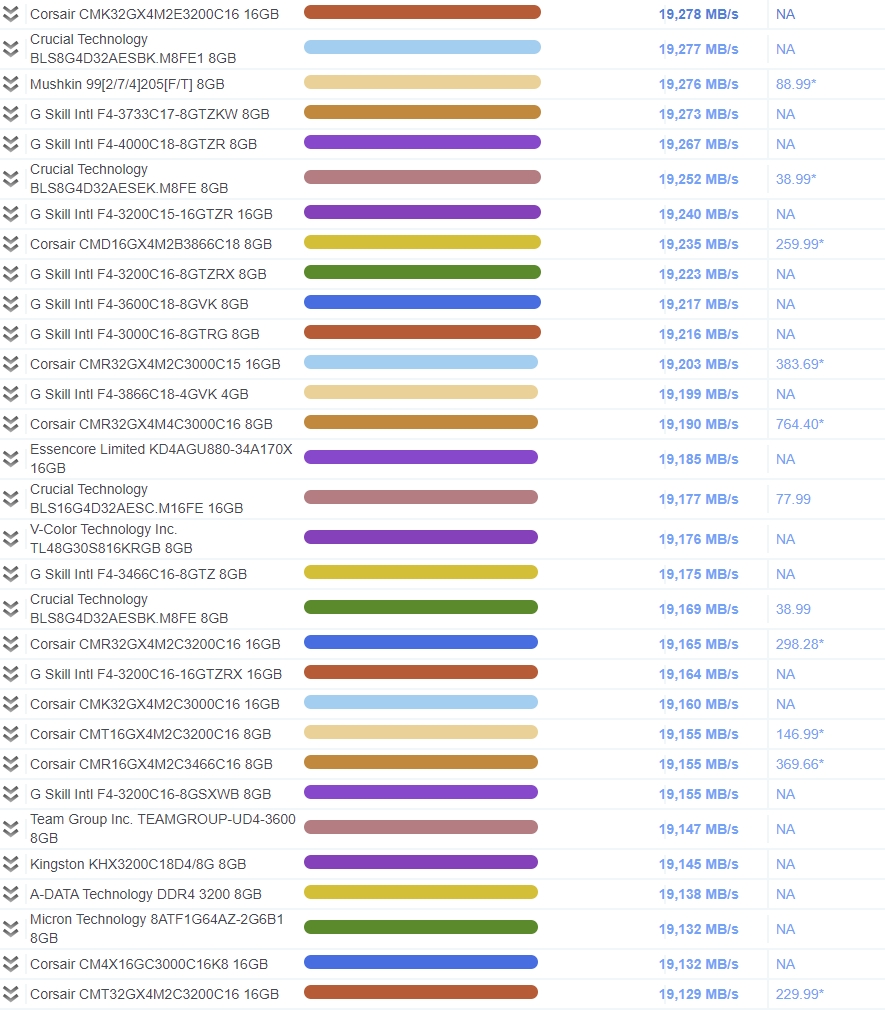Click the 764.40* price link

[x=800, y=424]
